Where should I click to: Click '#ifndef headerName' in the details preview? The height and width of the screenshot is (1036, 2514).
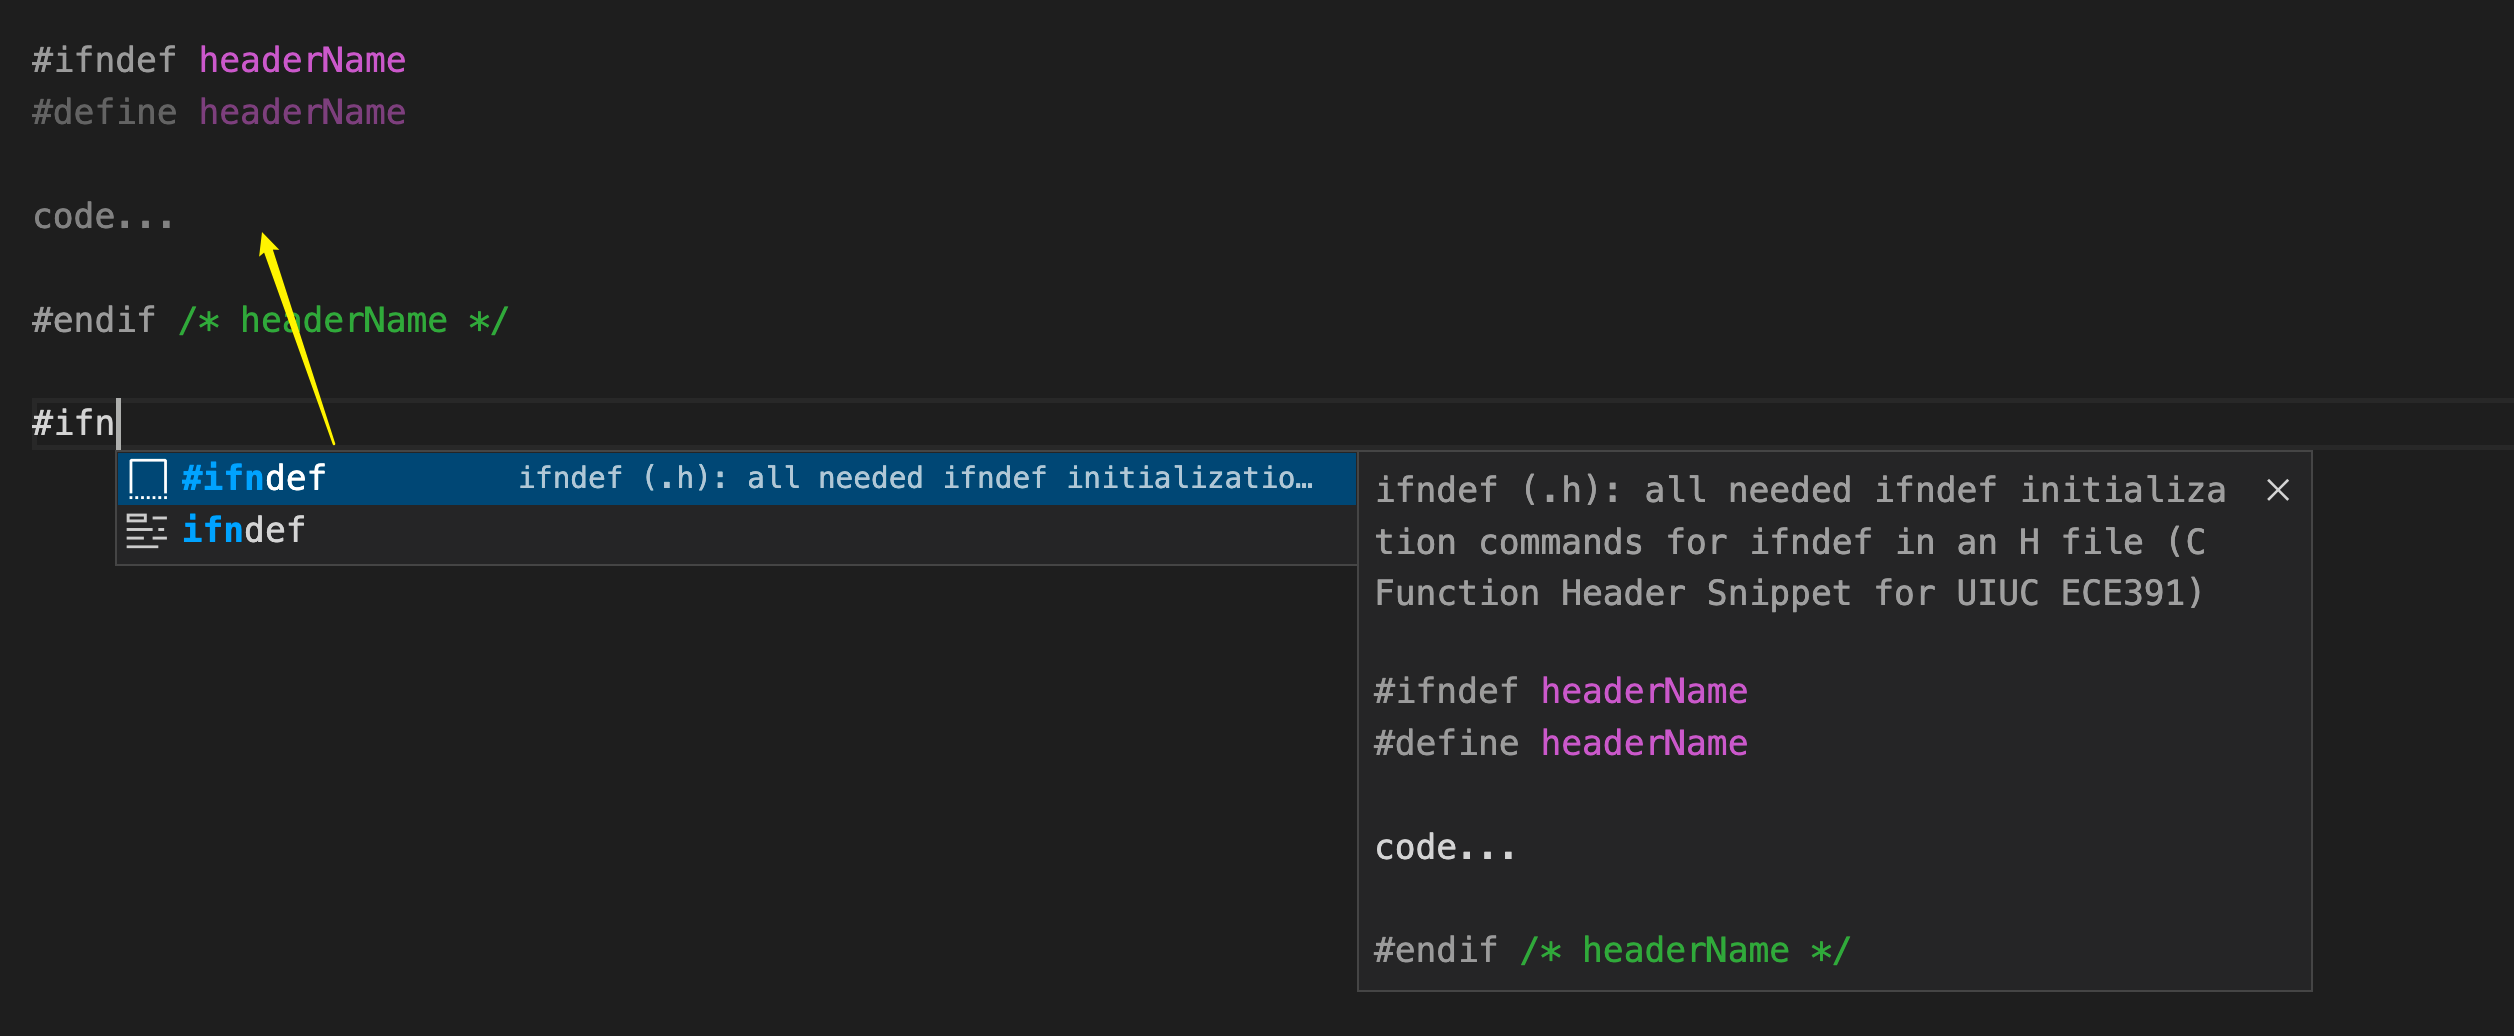[1561, 691]
